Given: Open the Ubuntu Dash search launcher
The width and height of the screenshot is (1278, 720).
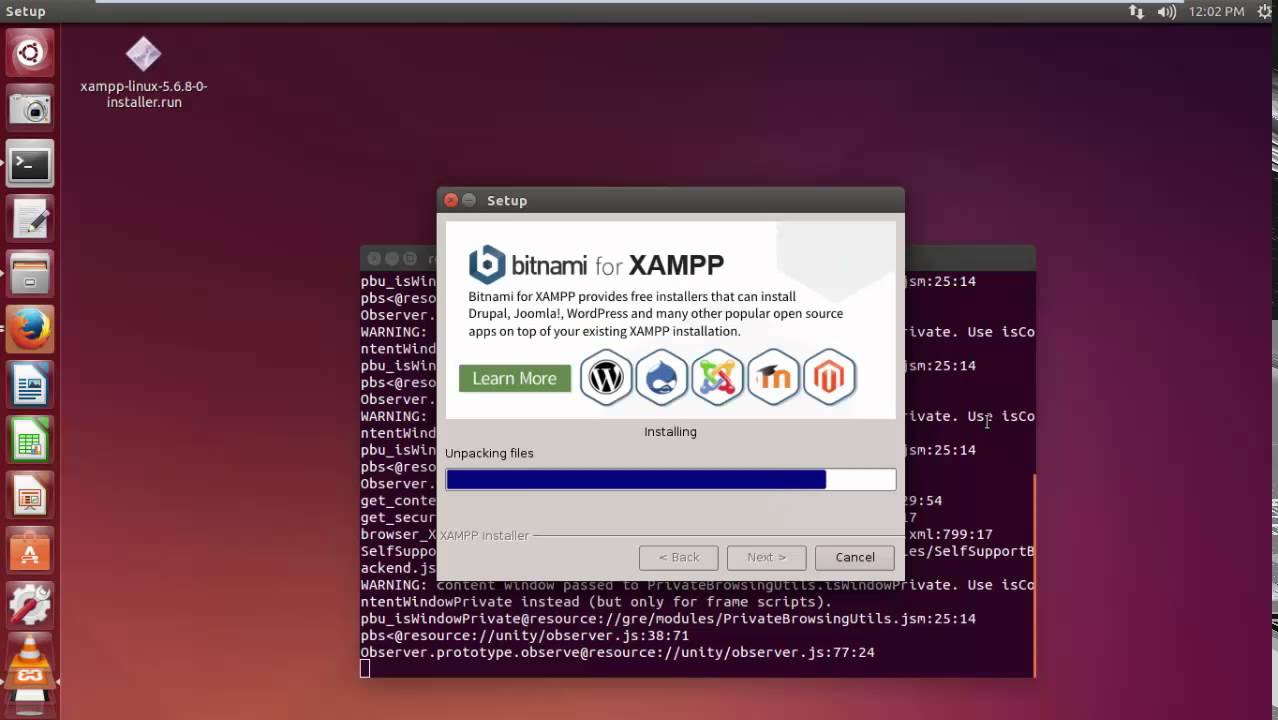Looking at the screenshot, I should pos(30,54).
